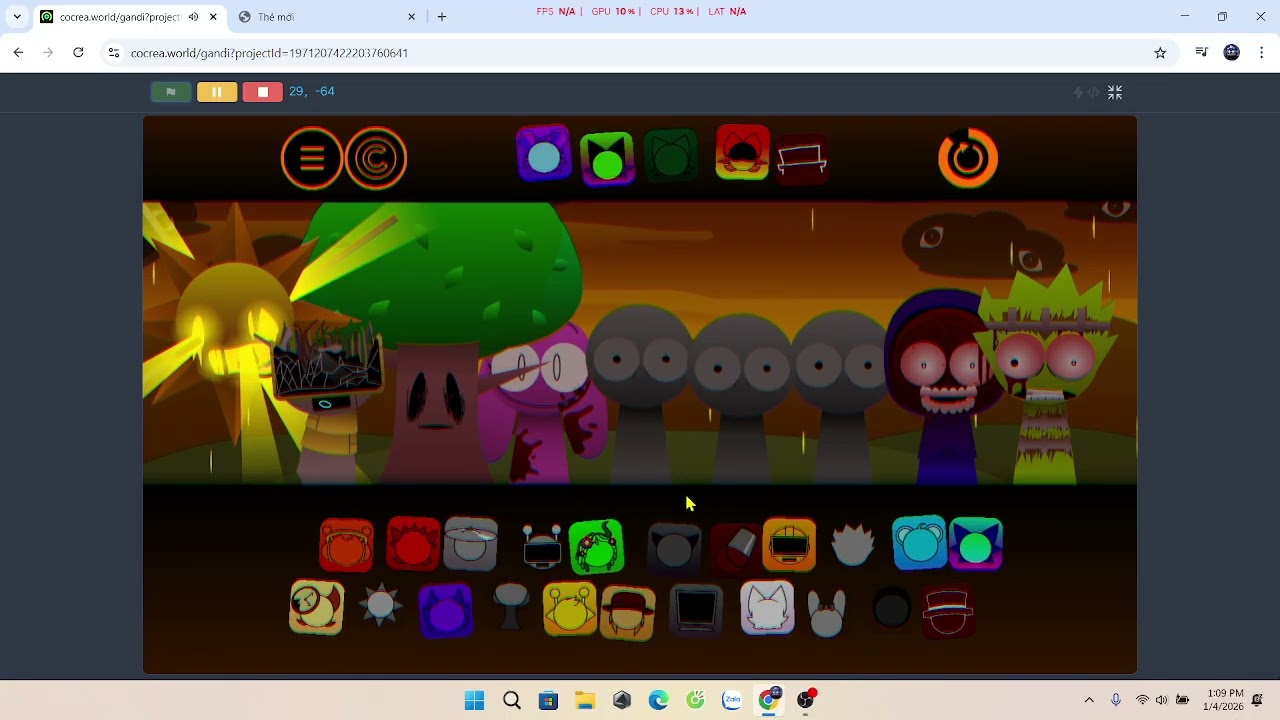The image size is (1280, 720).
Task: Click the address bar URL
Action: click(269, 53)
